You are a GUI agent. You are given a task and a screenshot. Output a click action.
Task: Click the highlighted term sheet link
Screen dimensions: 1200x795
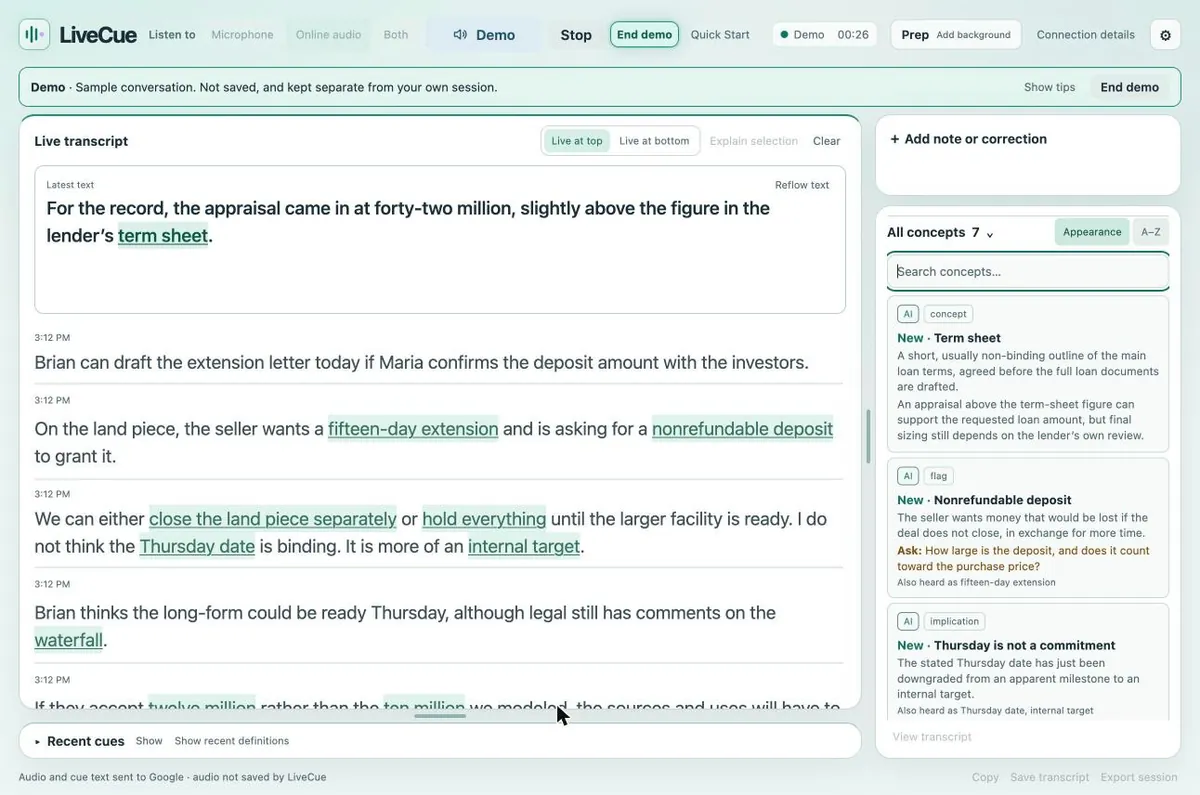(163, 236)
